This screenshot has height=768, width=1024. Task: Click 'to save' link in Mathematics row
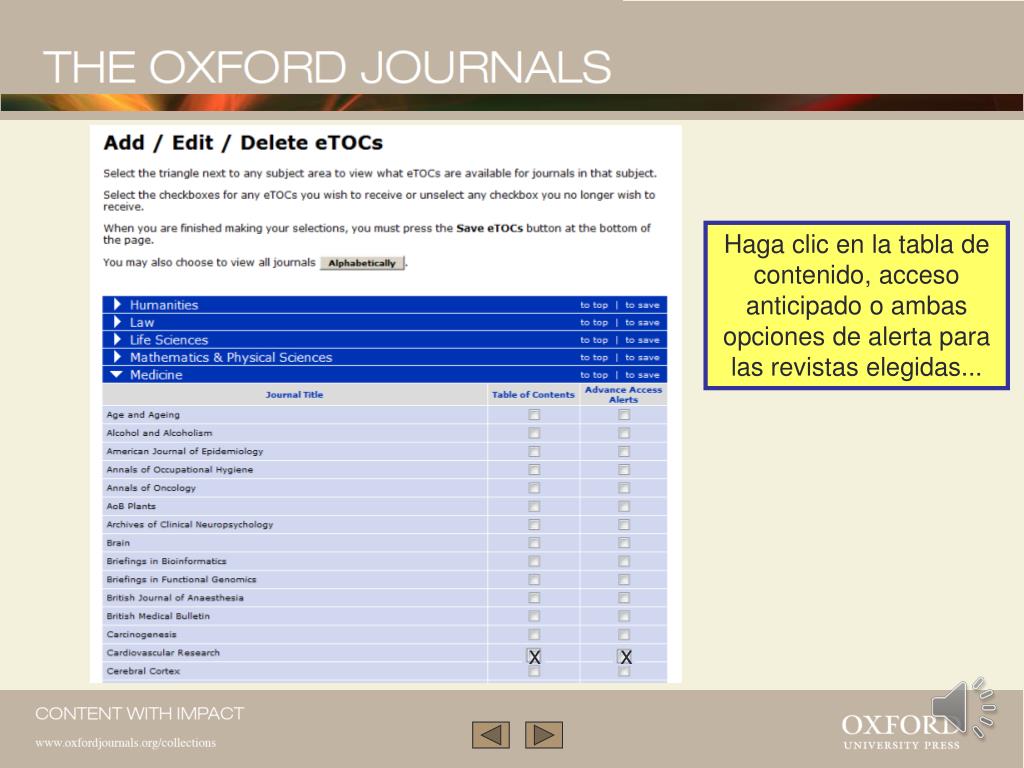[642, 358]
